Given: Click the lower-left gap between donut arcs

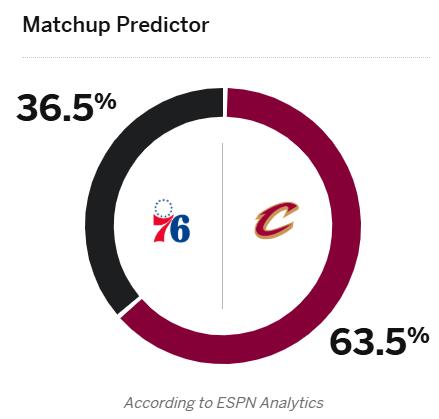Looking at the screenshot, I should (129, 307).
